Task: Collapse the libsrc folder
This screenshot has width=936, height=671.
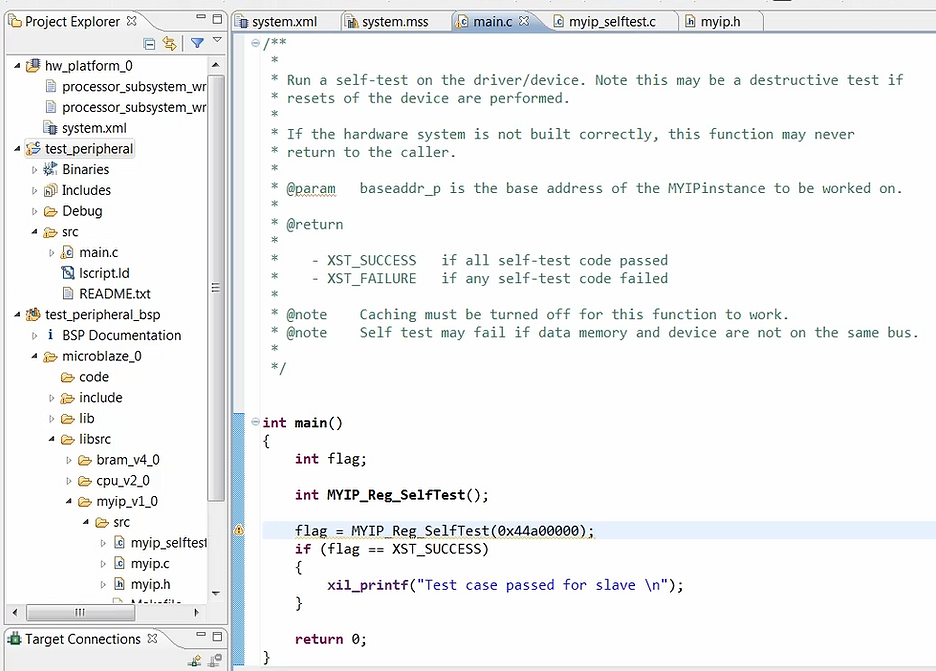Action: click(x=52, y=439)
